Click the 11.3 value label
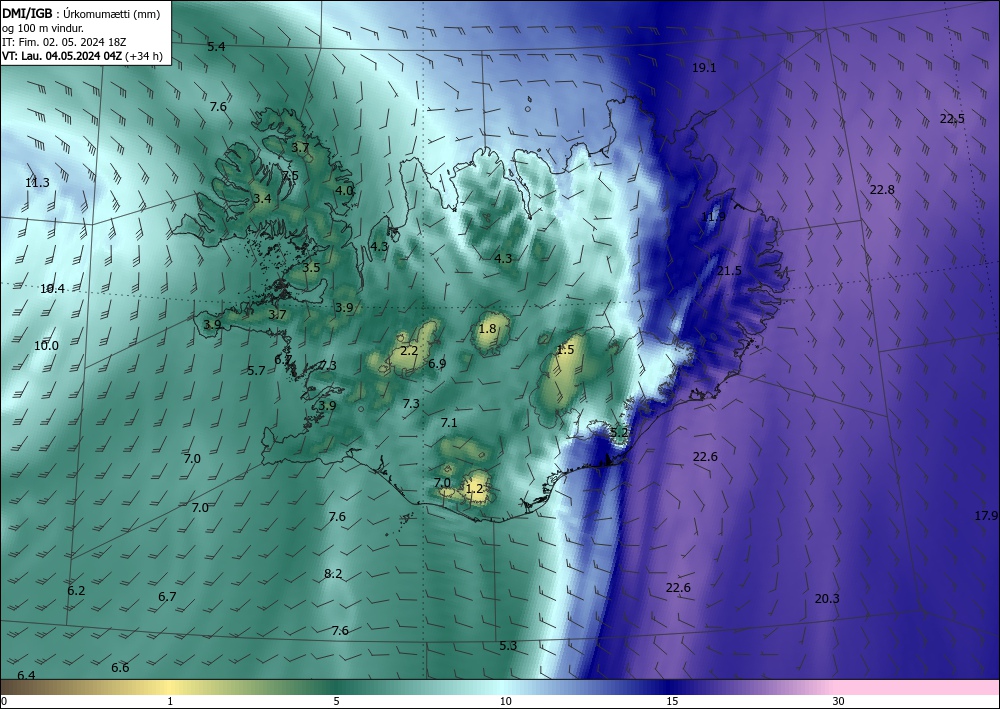This screenshot has width=1000, height=709. 37,183
